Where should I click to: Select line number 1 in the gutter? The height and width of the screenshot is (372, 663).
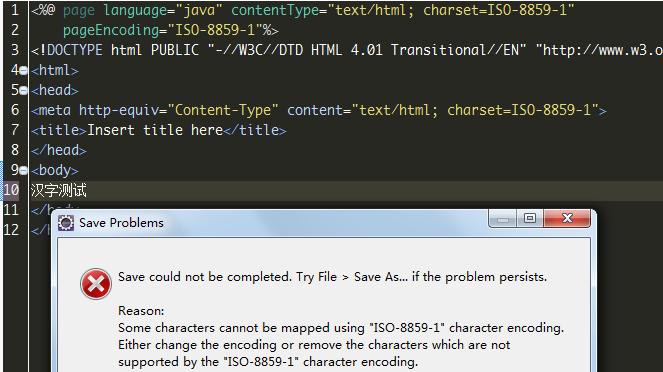(x=15, y=10)
